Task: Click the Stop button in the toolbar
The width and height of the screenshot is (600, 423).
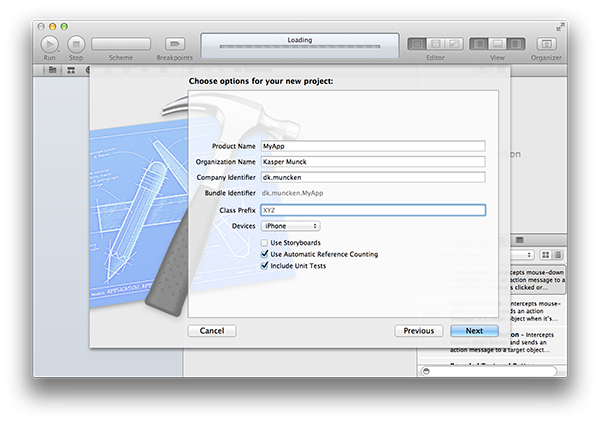Action: pyautogui.click(x=76, y=44)
